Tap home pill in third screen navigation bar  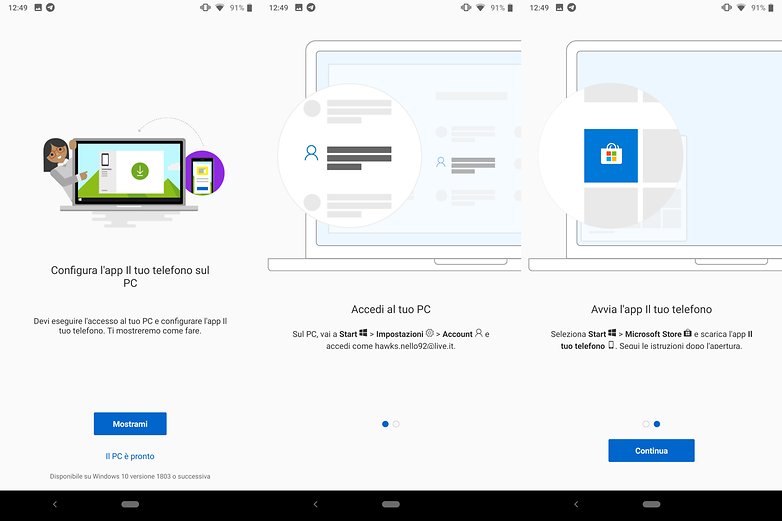point(651,505)
